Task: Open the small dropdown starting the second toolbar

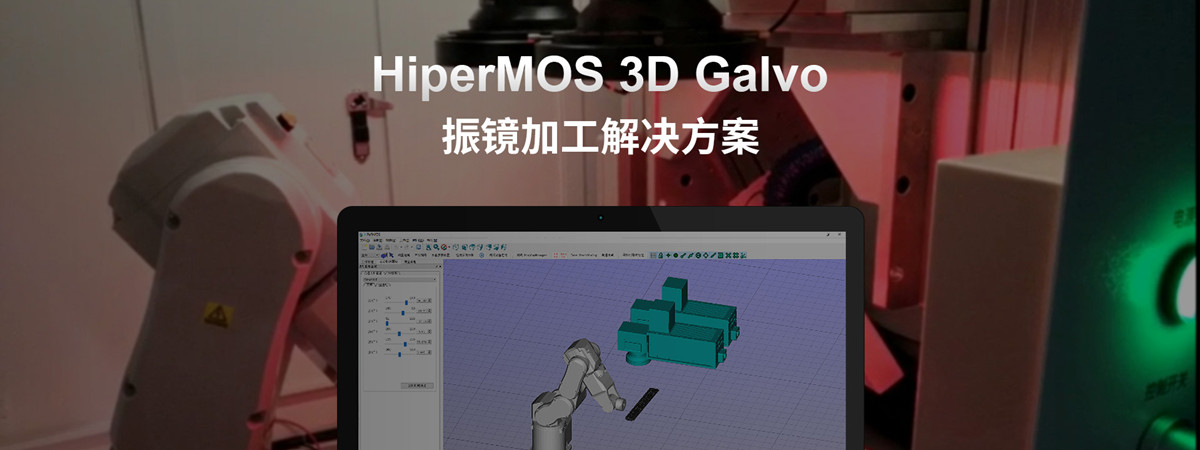Action: click(x=369, y=255)
